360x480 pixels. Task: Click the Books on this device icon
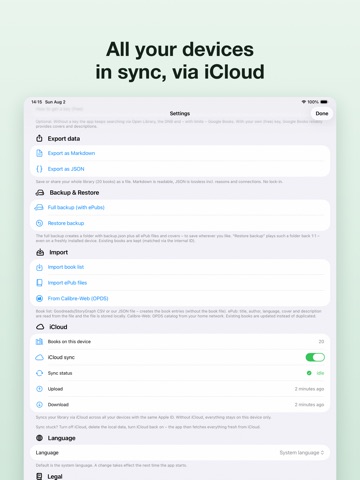tap(39, 341)
